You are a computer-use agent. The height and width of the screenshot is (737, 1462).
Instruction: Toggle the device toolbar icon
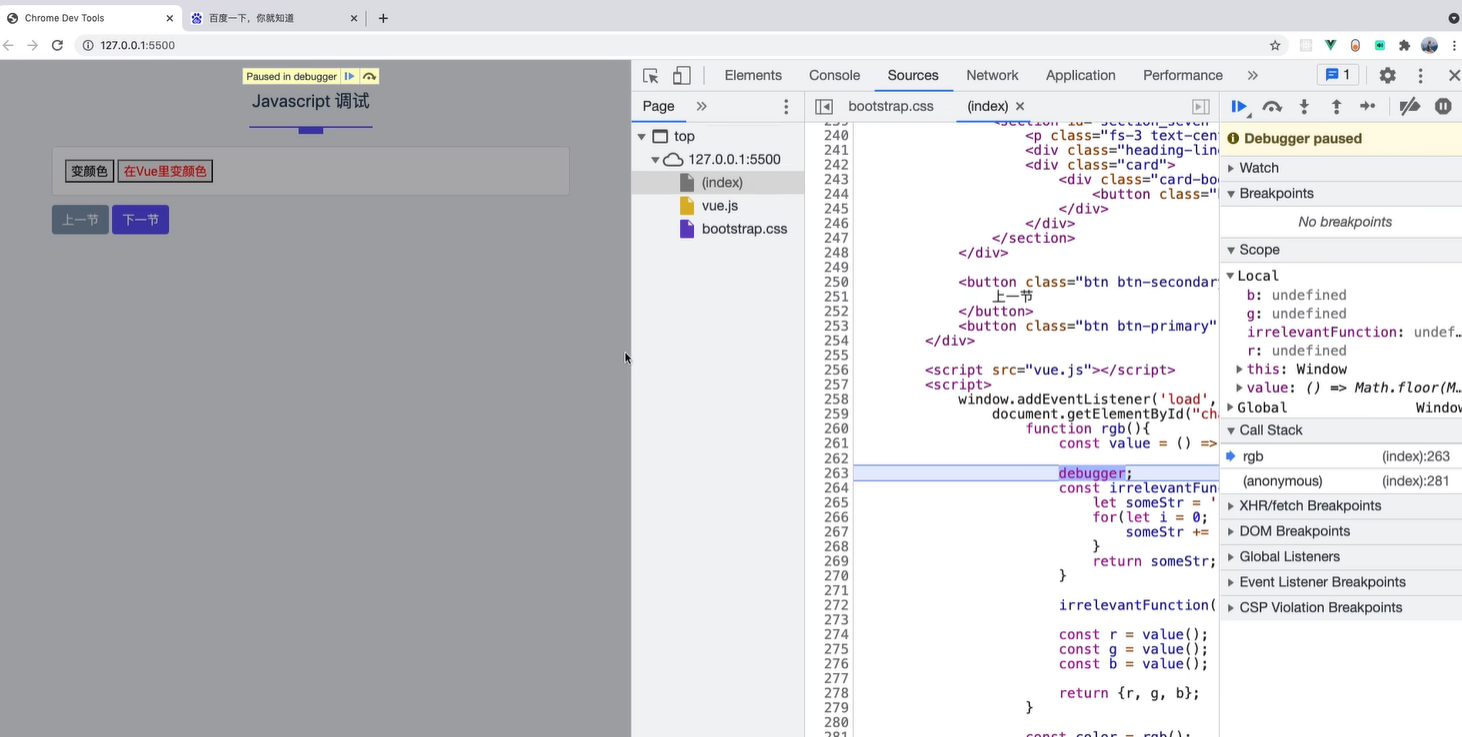click(x=681, y=76)
